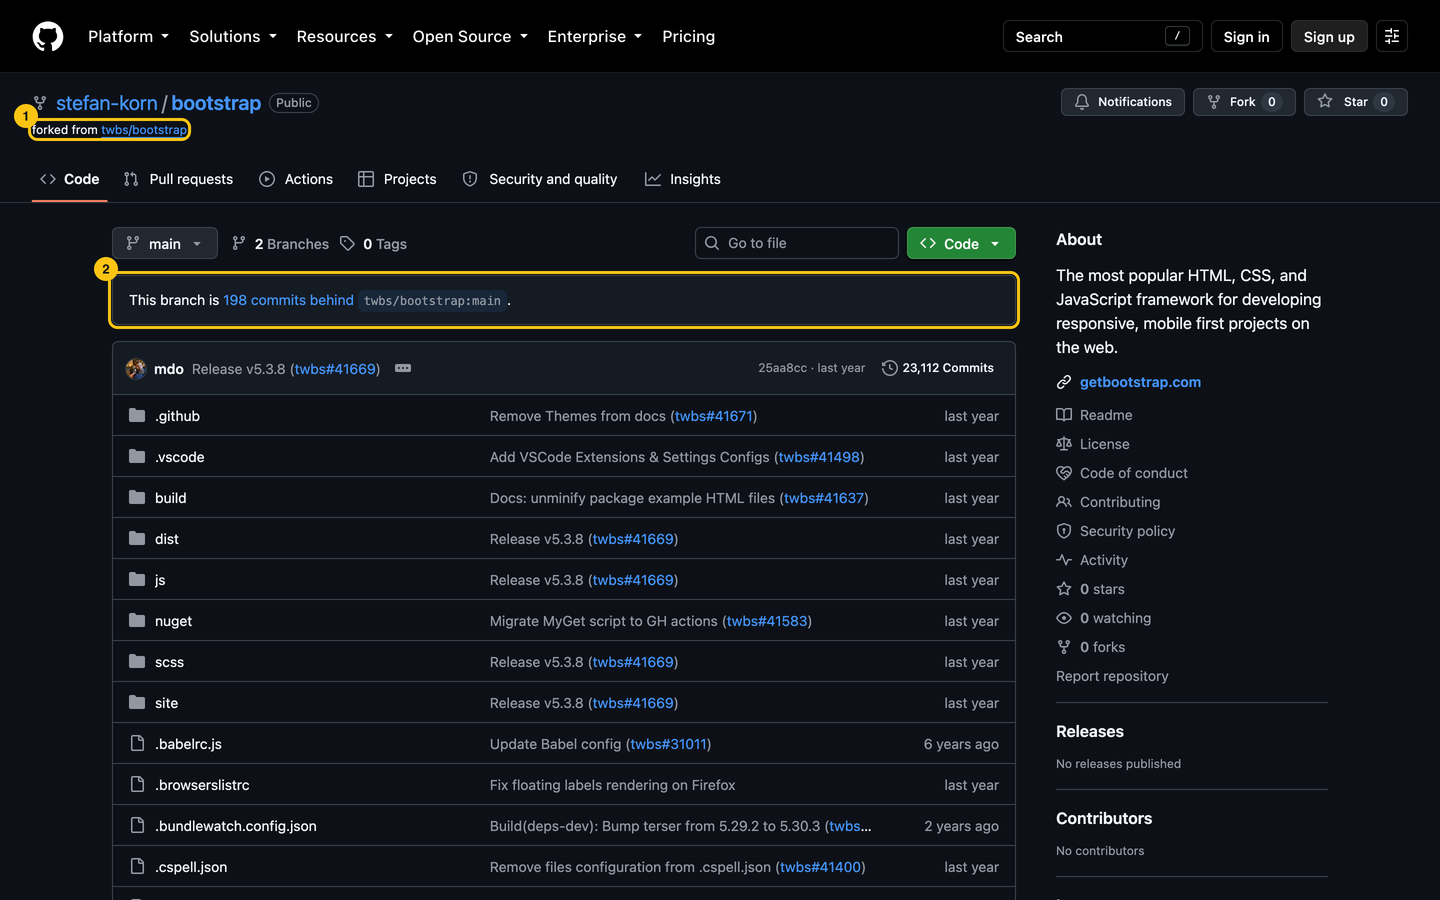Expand the Solutions menu
Image resolution: width=1440 pixels, height=900 pixels.
coord(233,37)
